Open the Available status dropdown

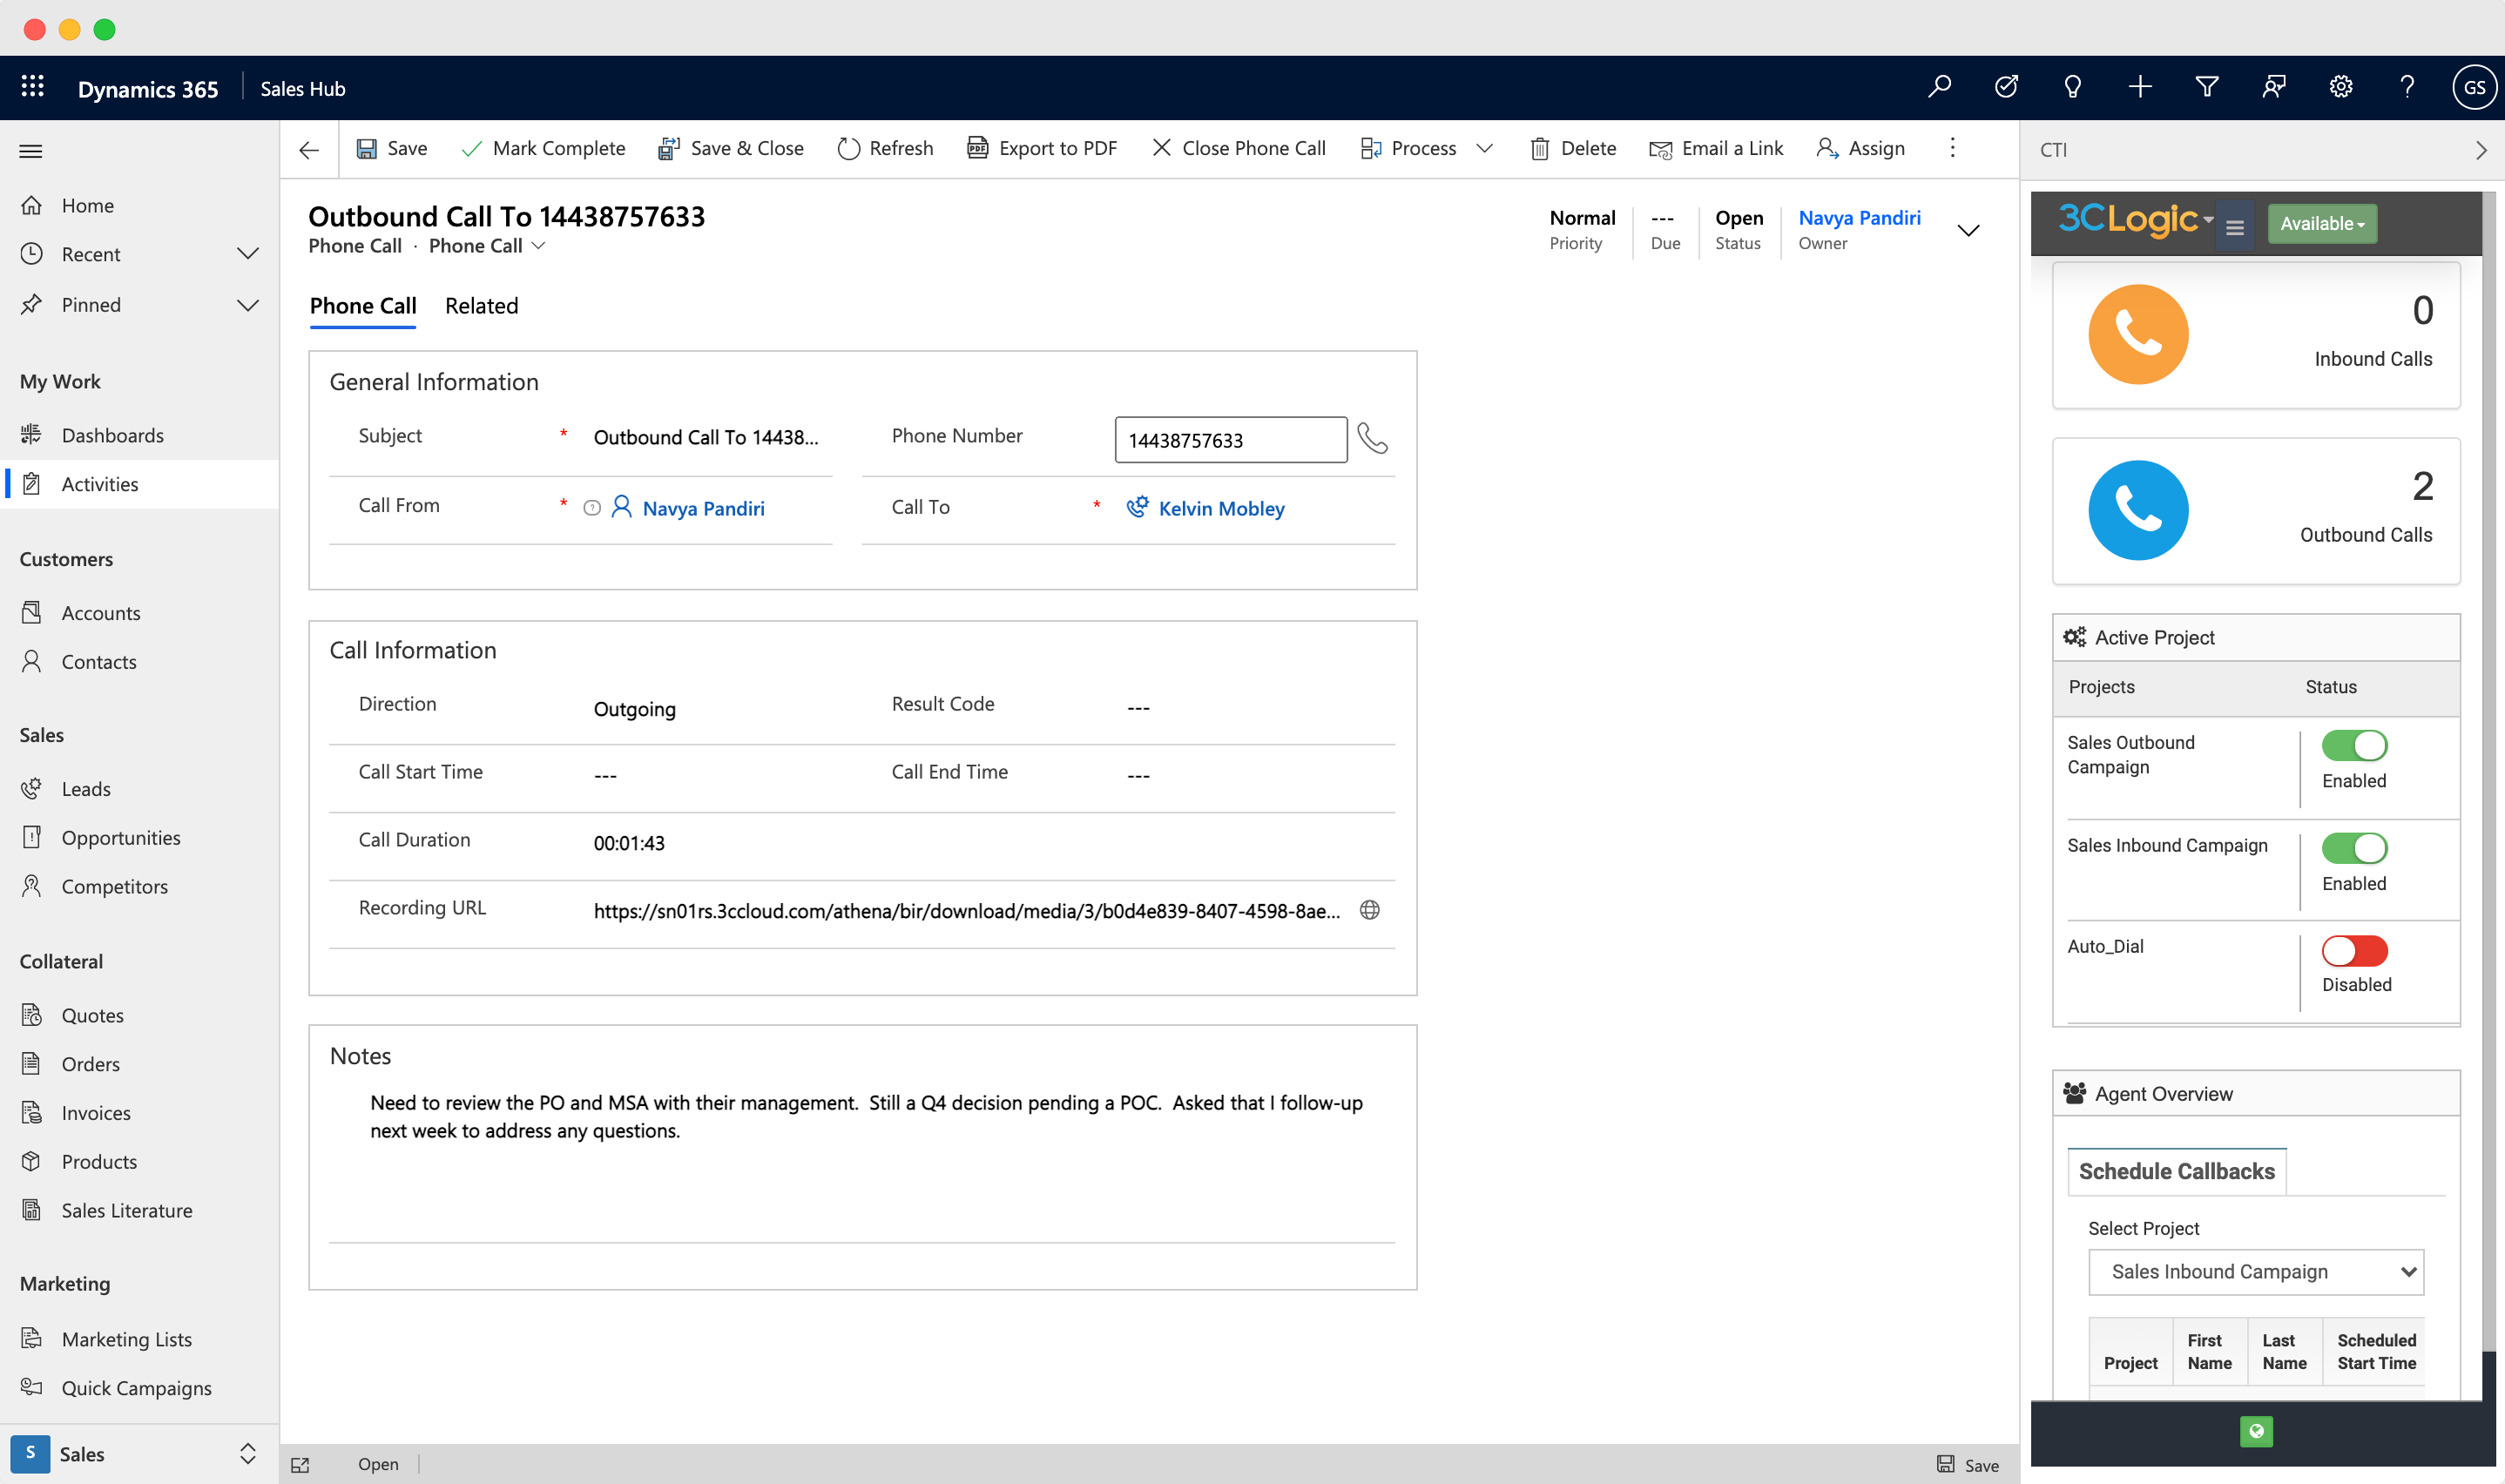point(2321,224)
